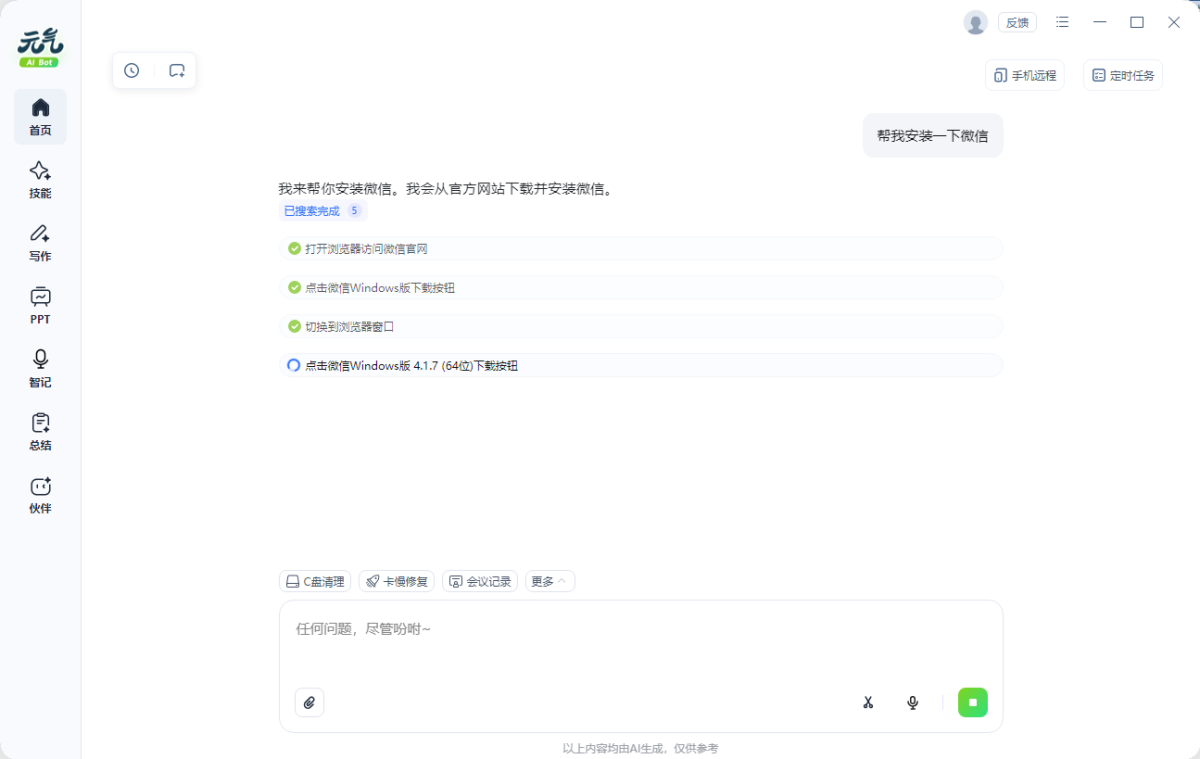Click the 反馈 feedback button

(1017, 22)
